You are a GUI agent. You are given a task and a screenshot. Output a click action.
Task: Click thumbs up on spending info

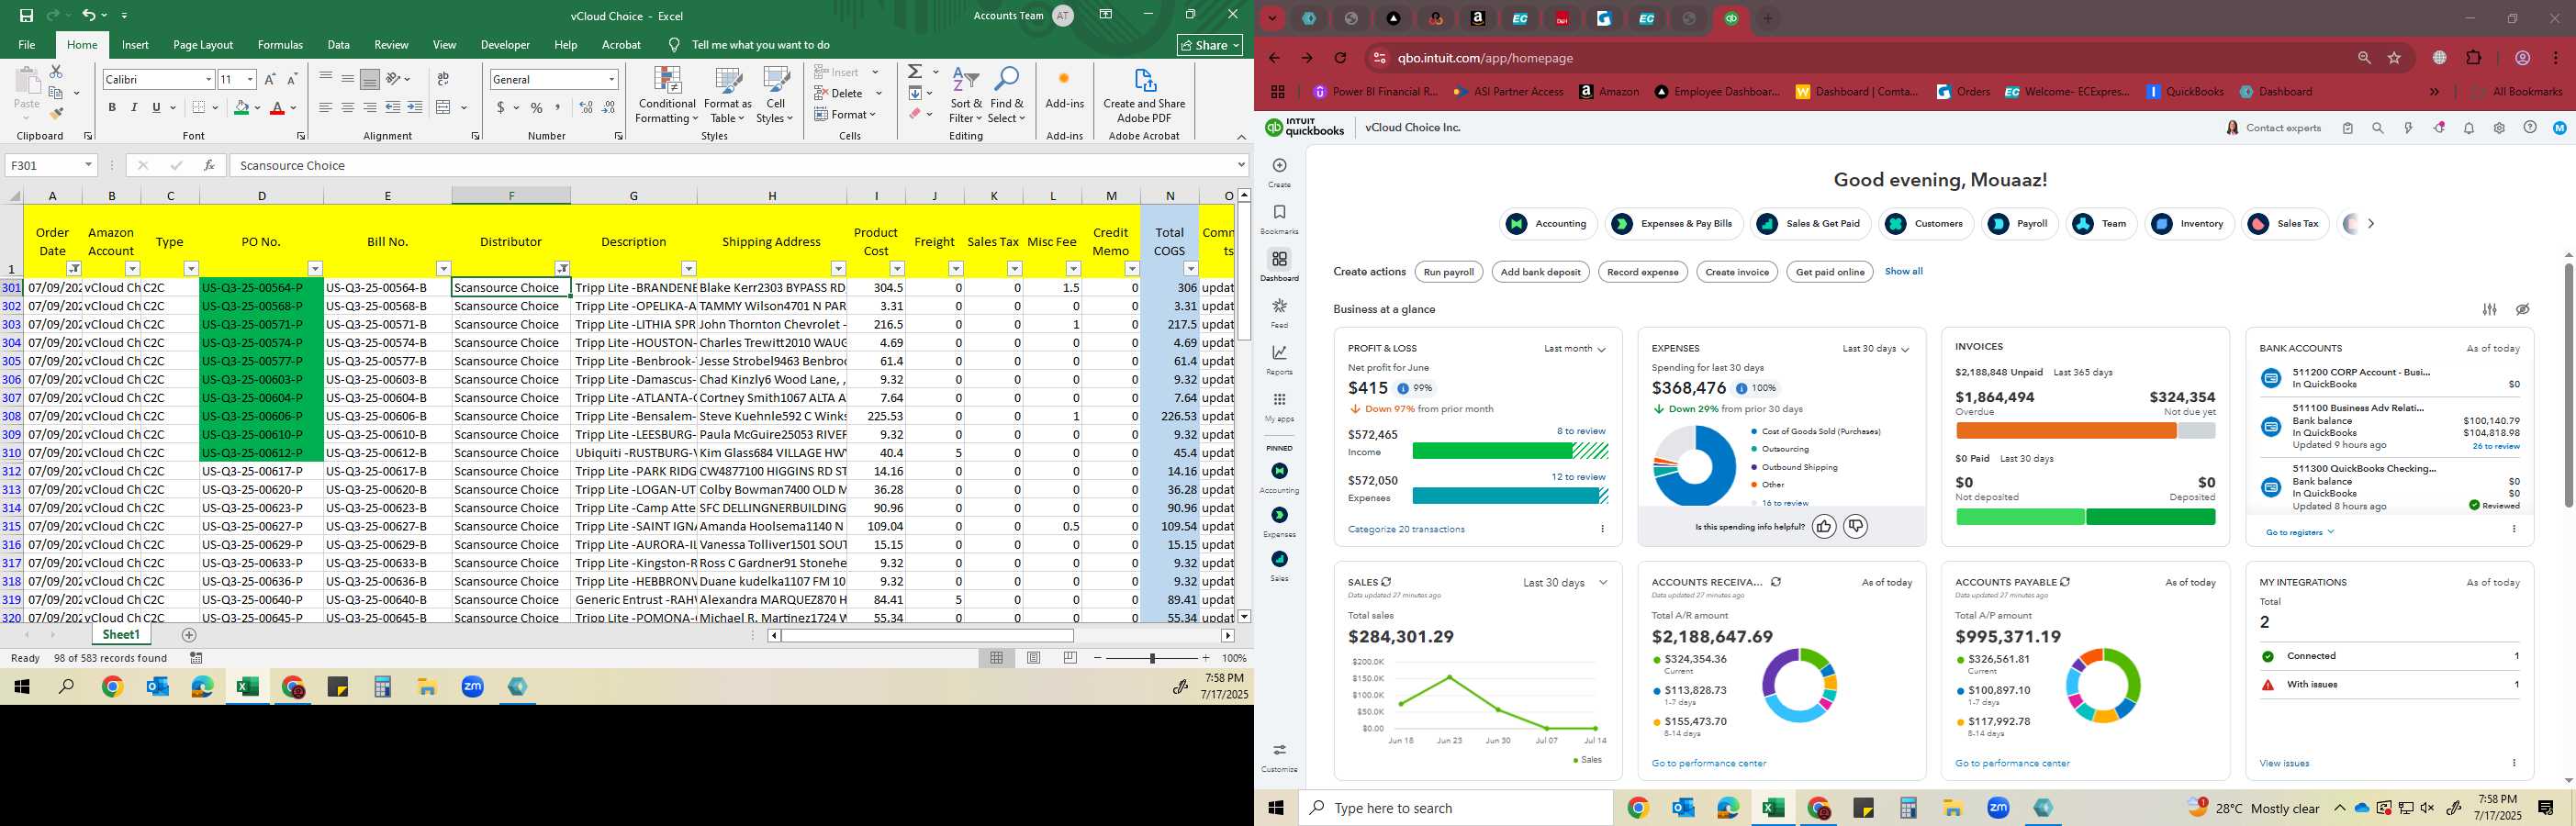[x=1824, y=526]
